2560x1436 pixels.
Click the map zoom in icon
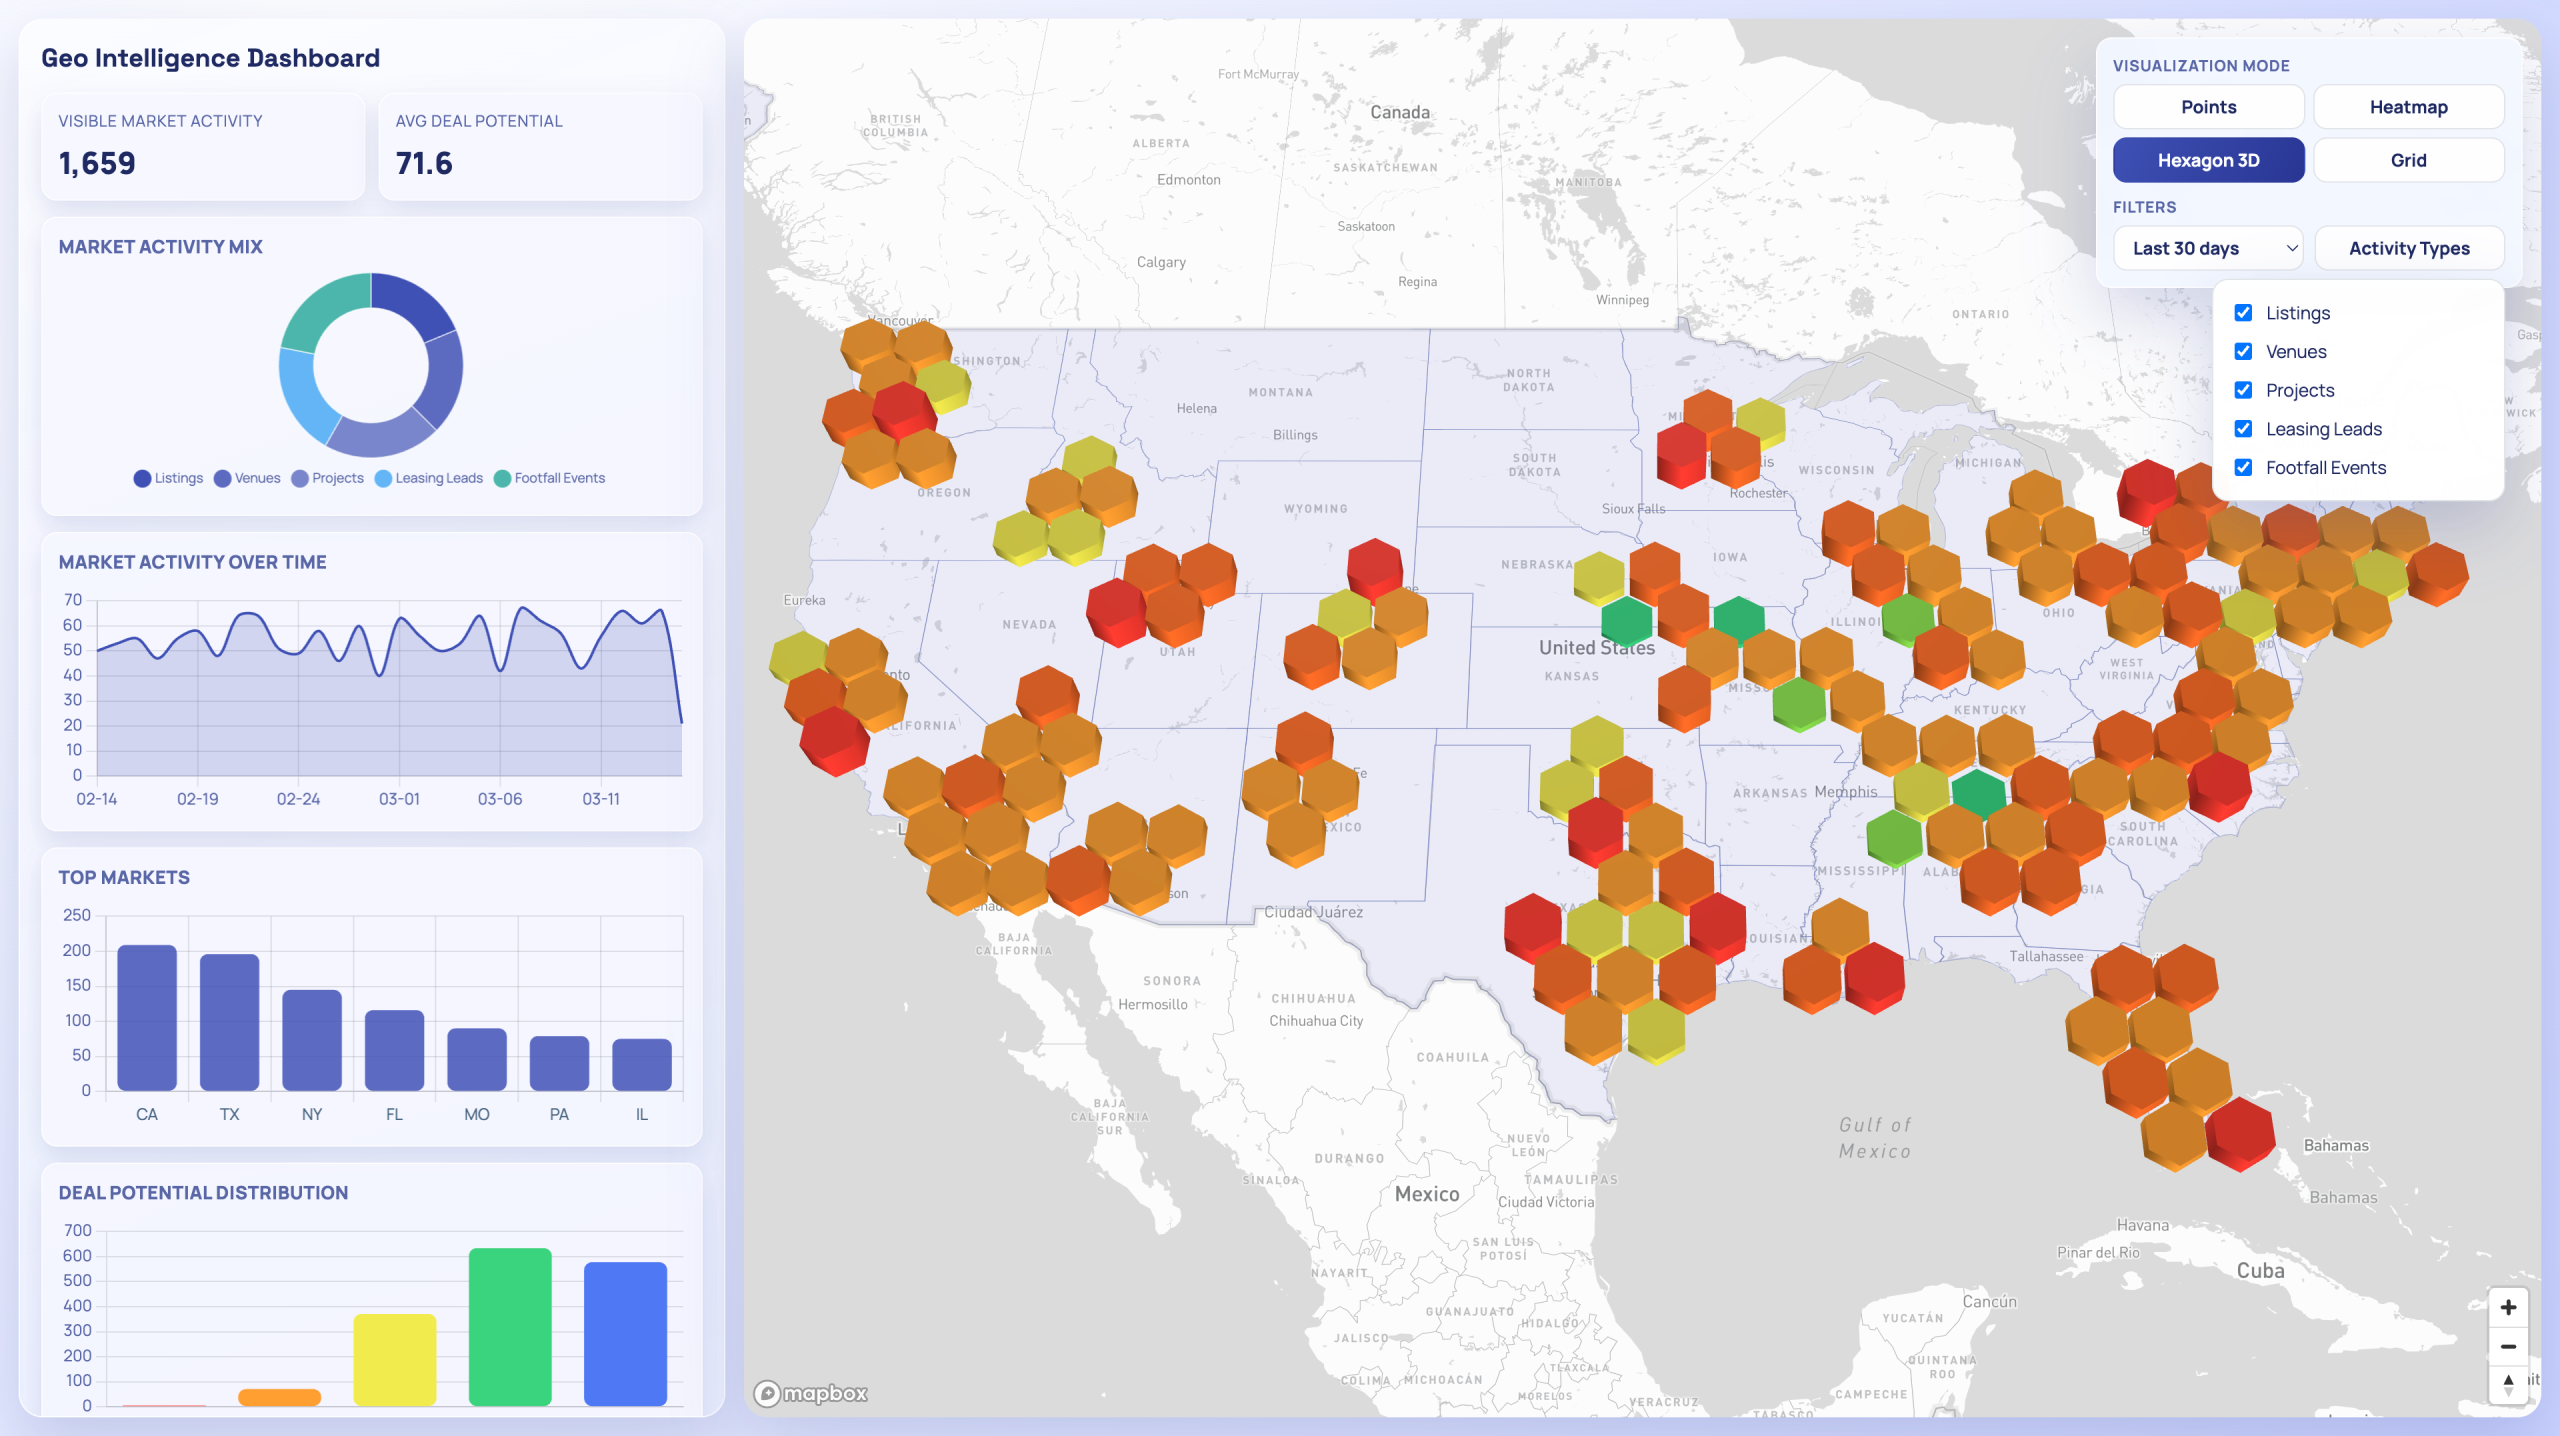tap(2510, 1306)
